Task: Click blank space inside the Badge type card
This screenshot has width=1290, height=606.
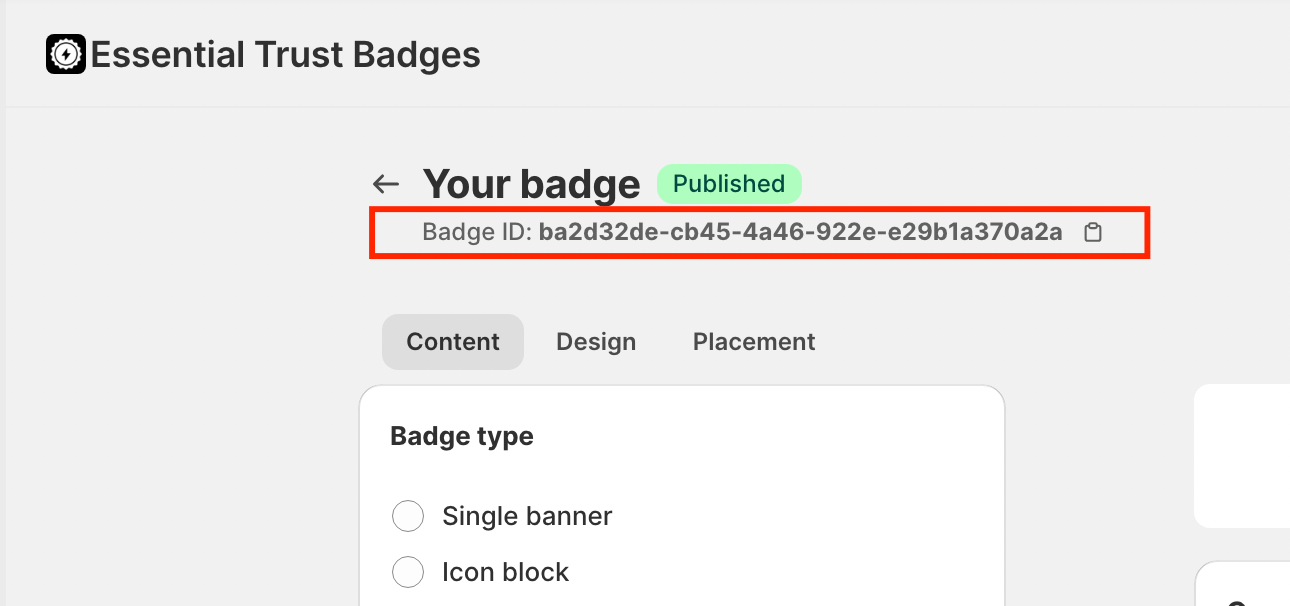Action: click(800, 480)
